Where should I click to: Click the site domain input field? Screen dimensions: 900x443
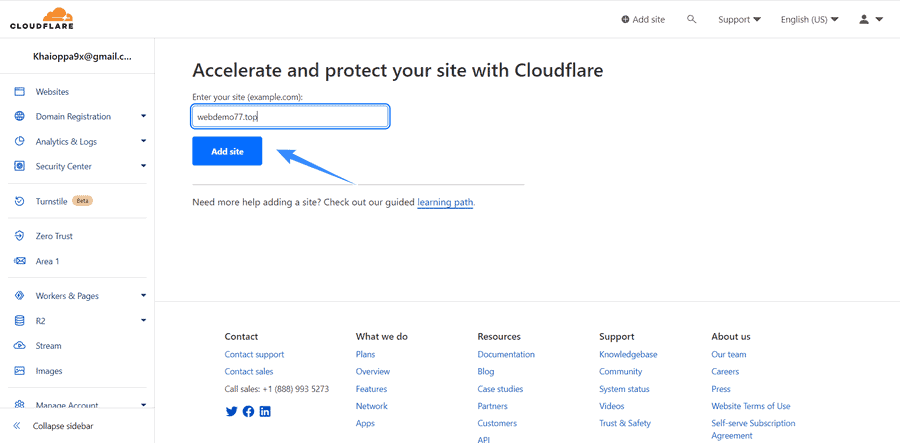(x=290, y=116)
